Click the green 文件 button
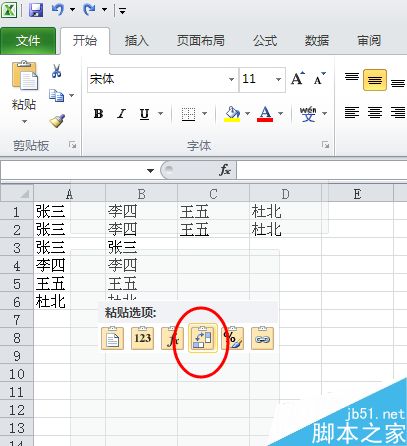Image resolution: width=407 pixels, height=446 pixels. (x=28, y=41)
